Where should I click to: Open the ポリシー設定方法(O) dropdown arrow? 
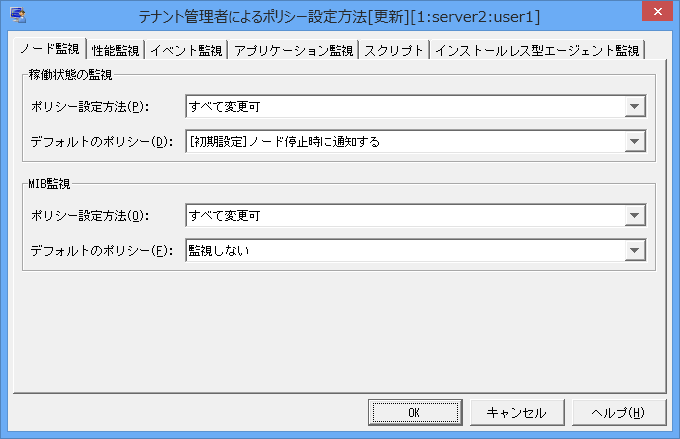[634, 216]
